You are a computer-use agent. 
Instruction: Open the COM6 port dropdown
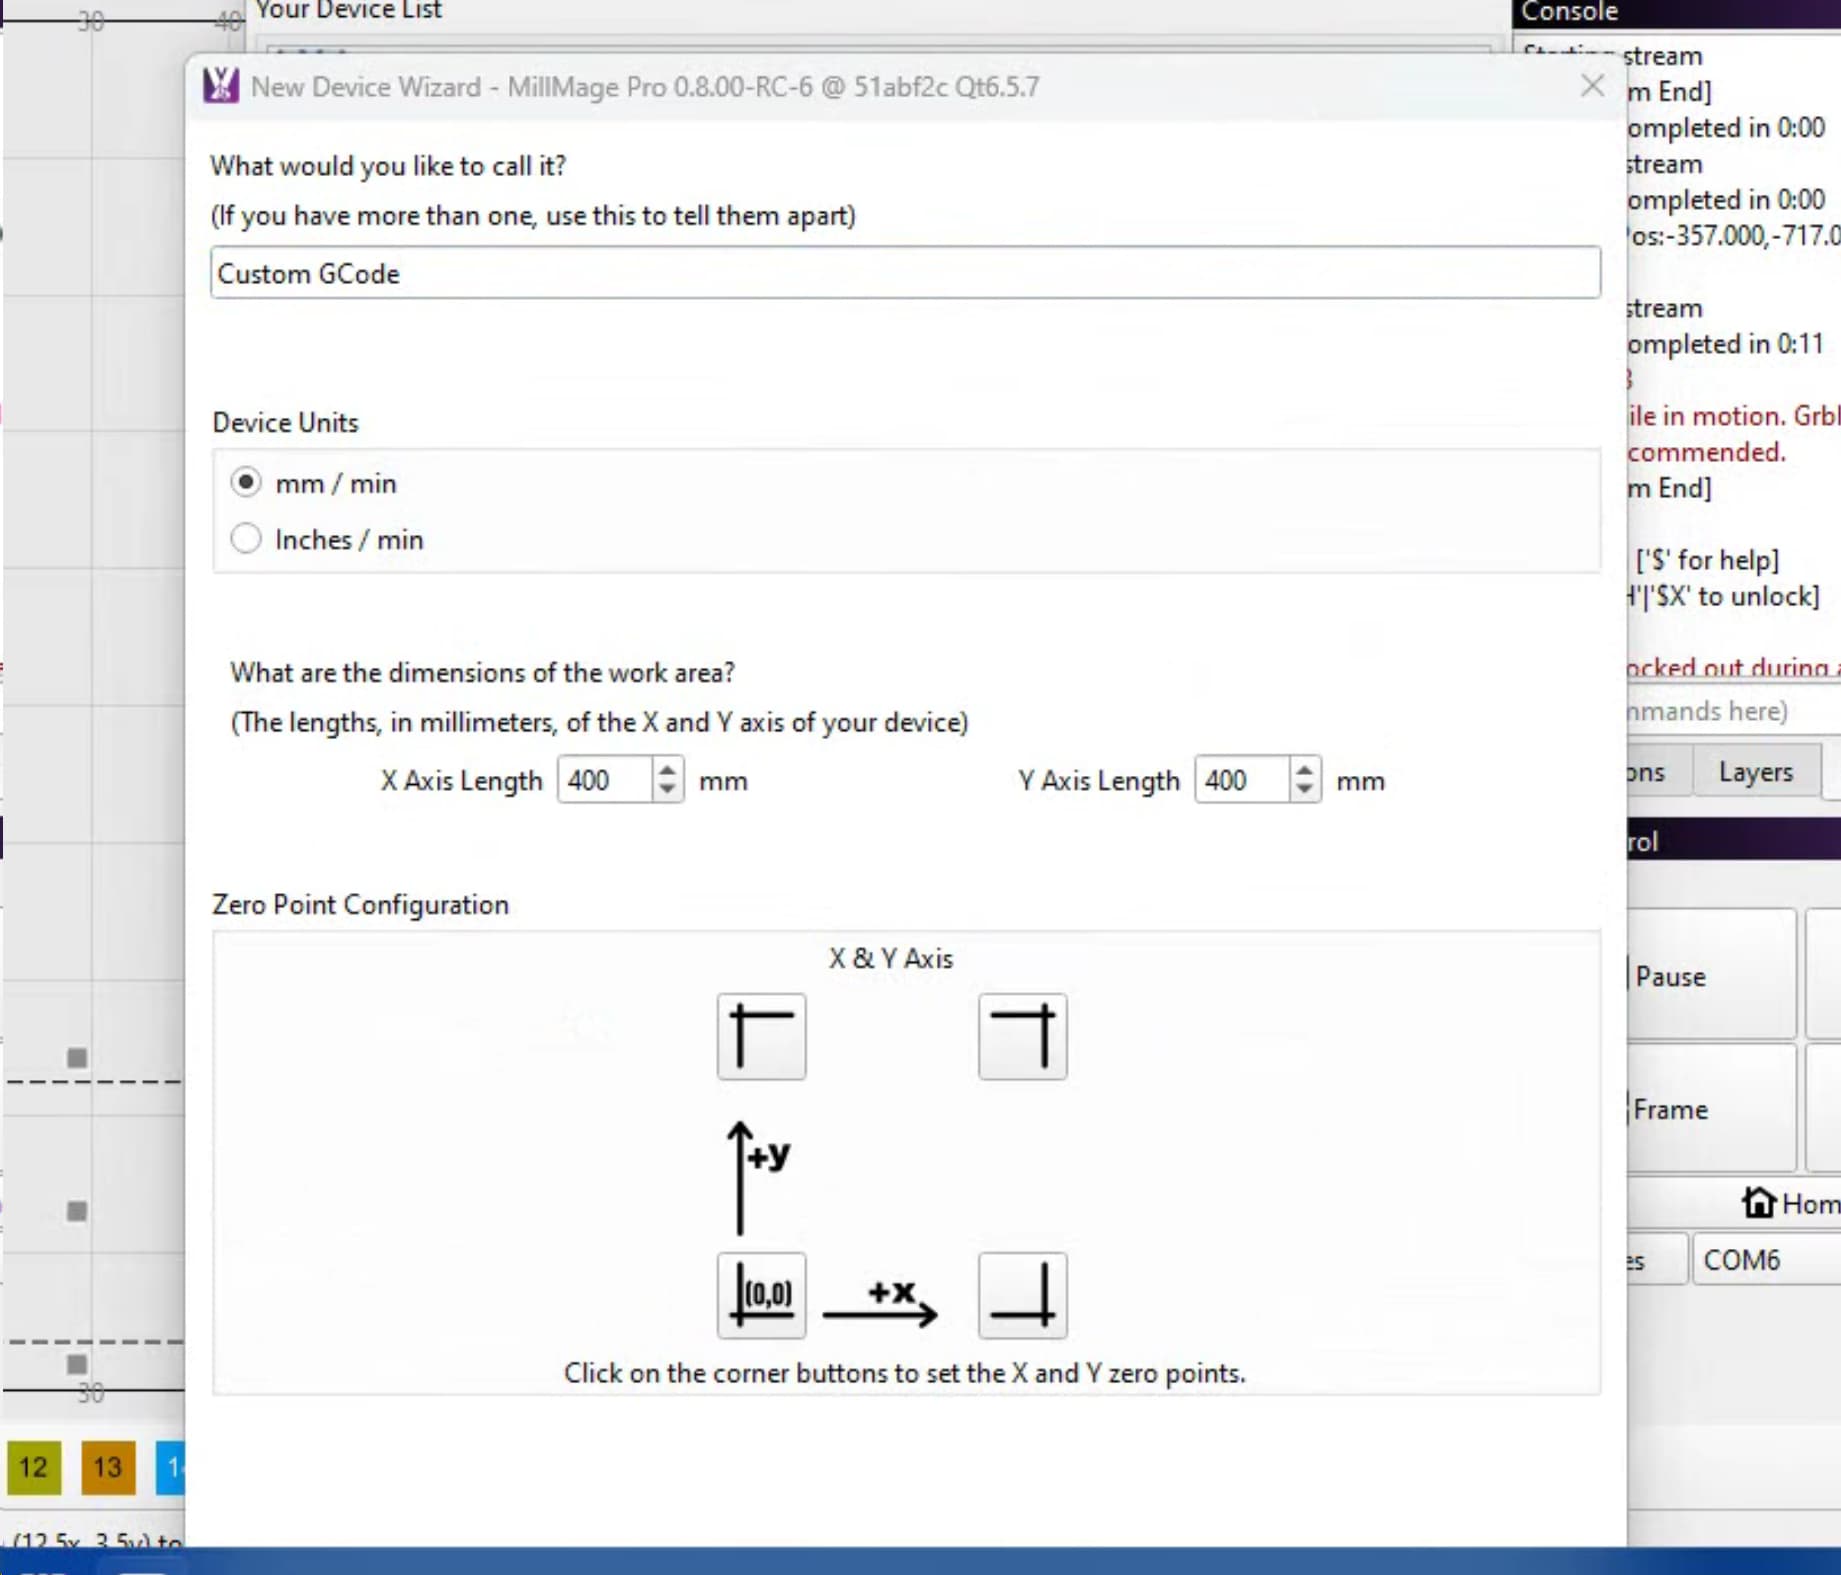pyautogui.click(x=1765, y=1260)
